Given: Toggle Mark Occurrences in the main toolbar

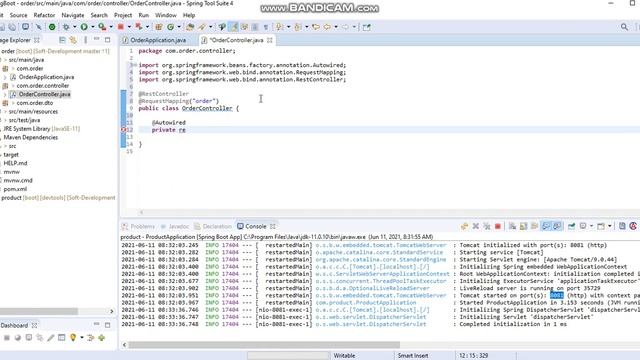Looking at the screenshot, I should coord(233,27).
